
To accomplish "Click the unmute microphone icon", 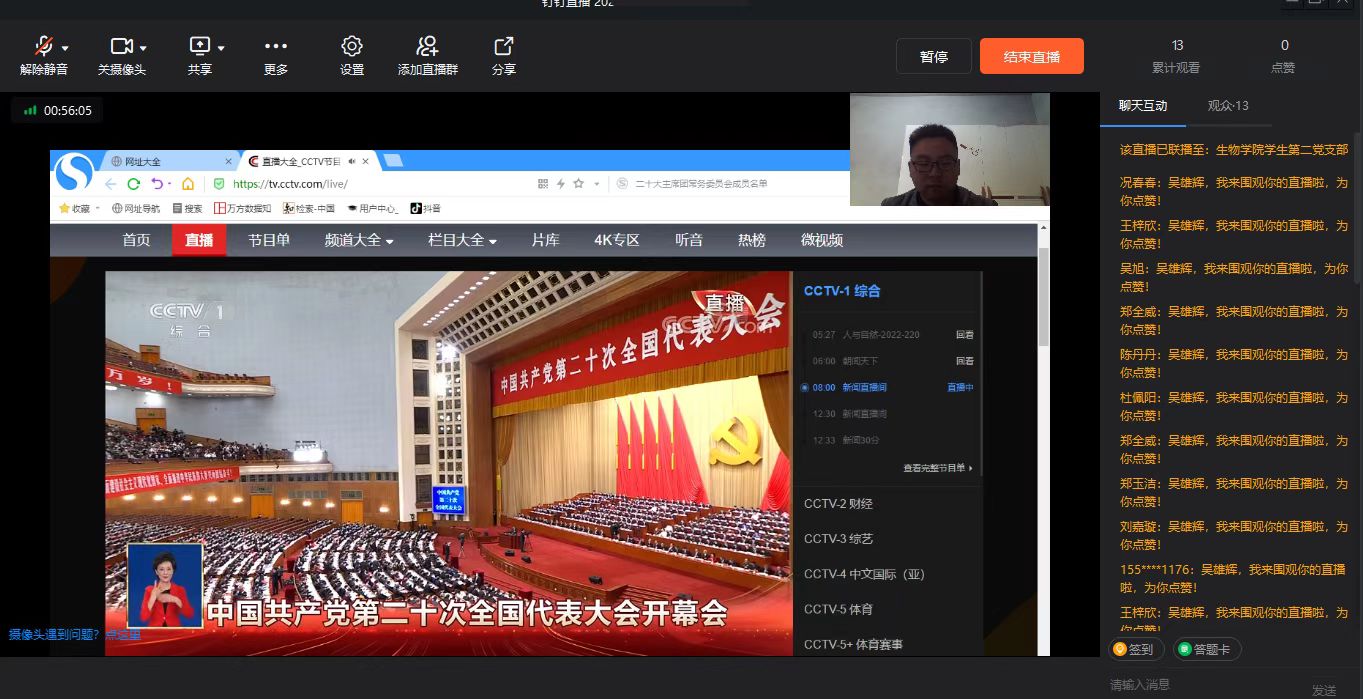I will coord(43,47).
